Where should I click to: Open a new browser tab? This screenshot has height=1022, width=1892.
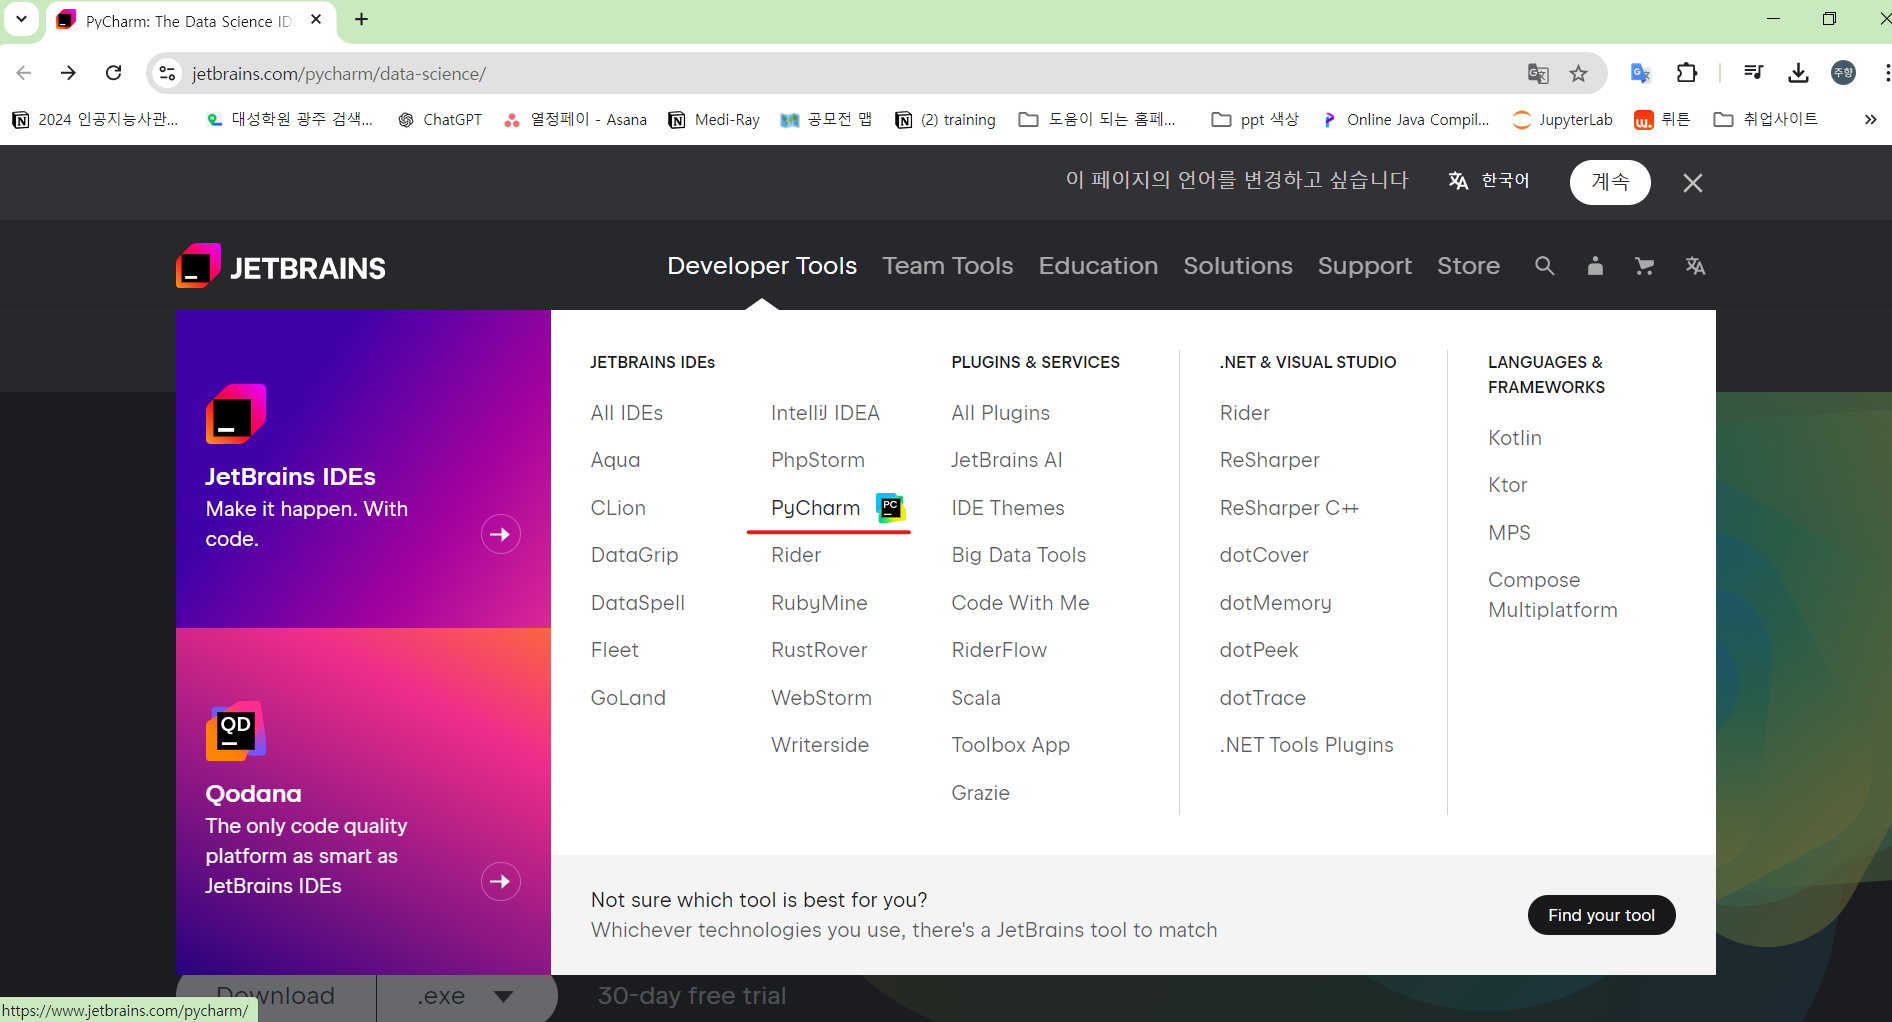coord(361,20)
